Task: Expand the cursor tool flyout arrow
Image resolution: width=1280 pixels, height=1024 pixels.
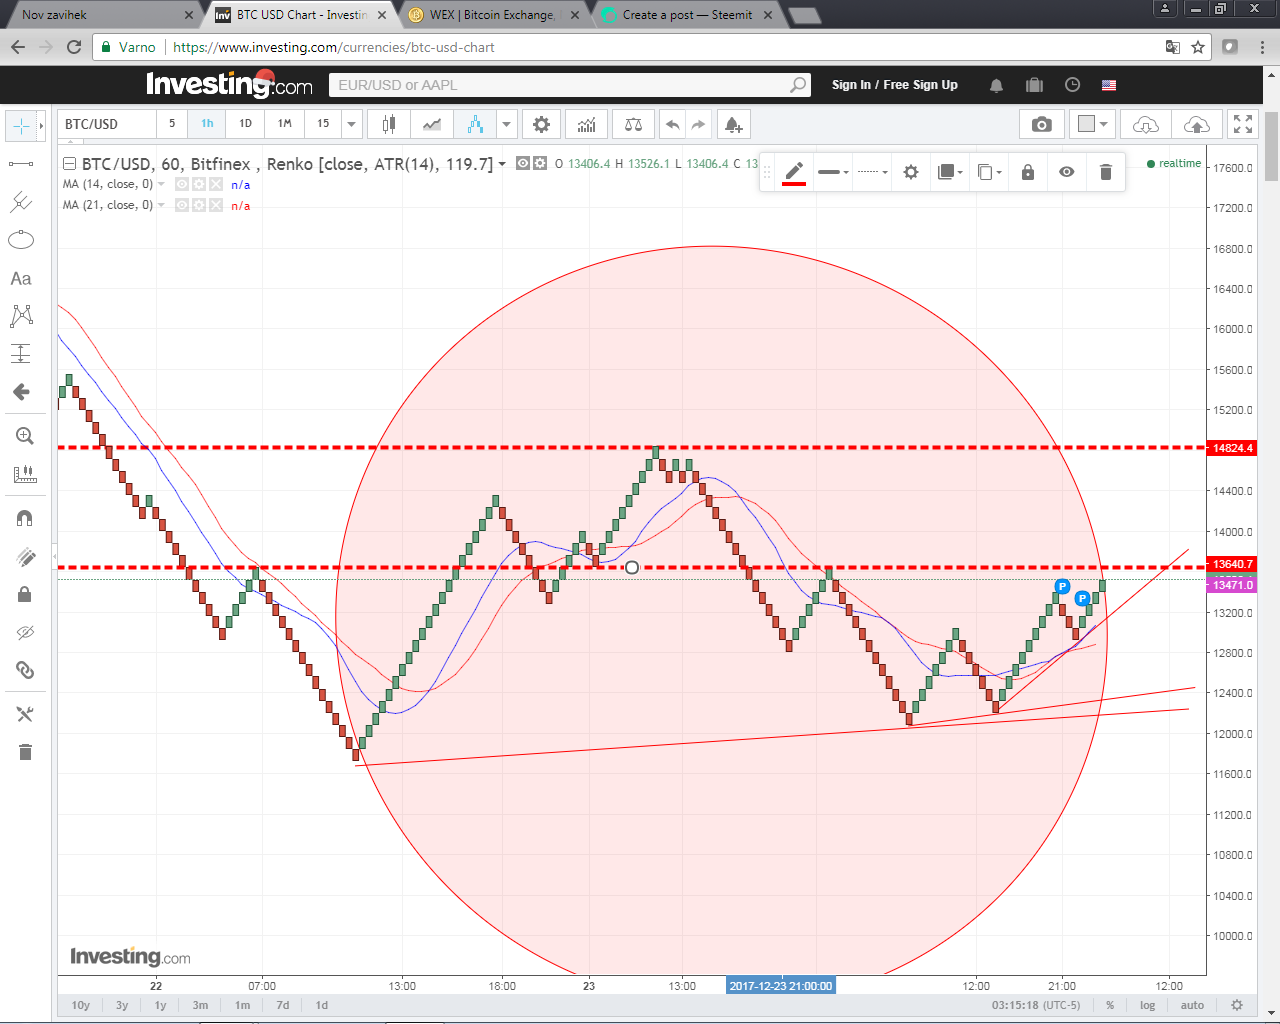Action: click(x=41, y=126)
